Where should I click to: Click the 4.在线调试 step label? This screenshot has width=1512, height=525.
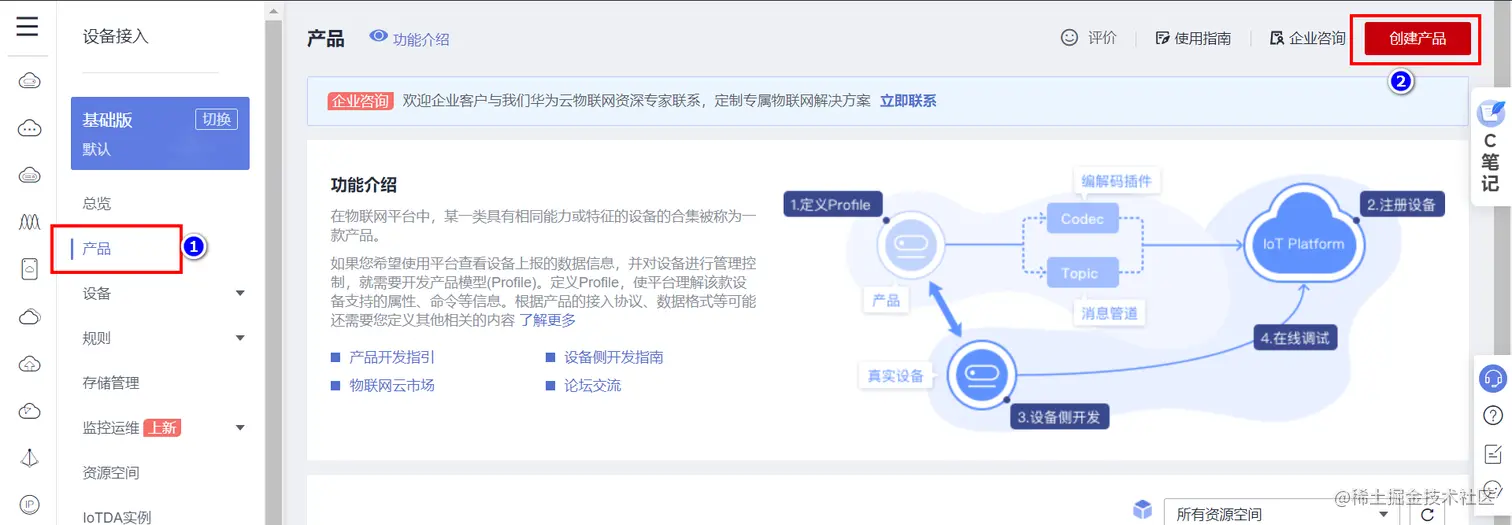point(1297,338)
